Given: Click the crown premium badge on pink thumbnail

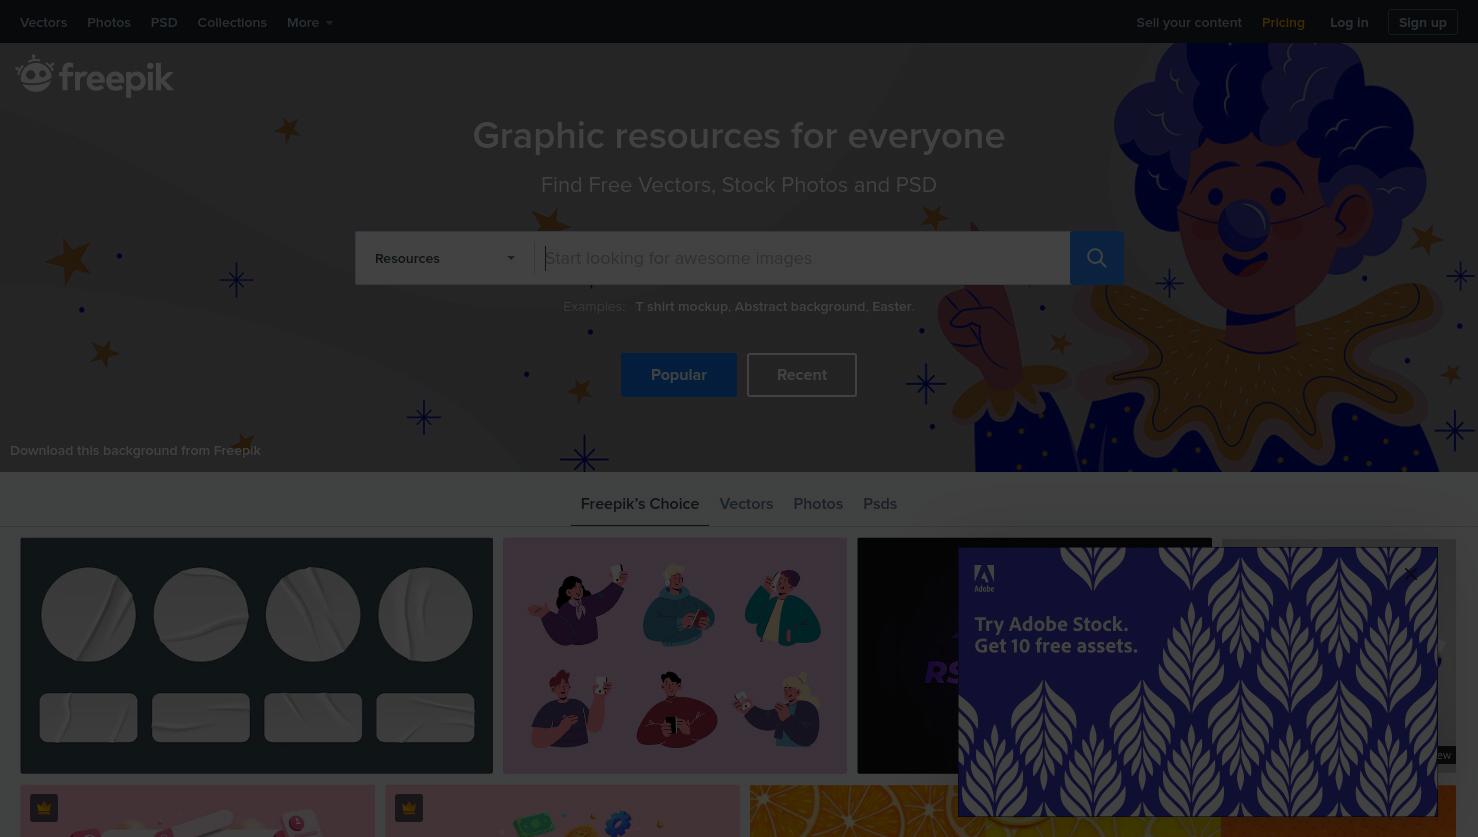Looking at the screenshot, I should click(44, 808).
